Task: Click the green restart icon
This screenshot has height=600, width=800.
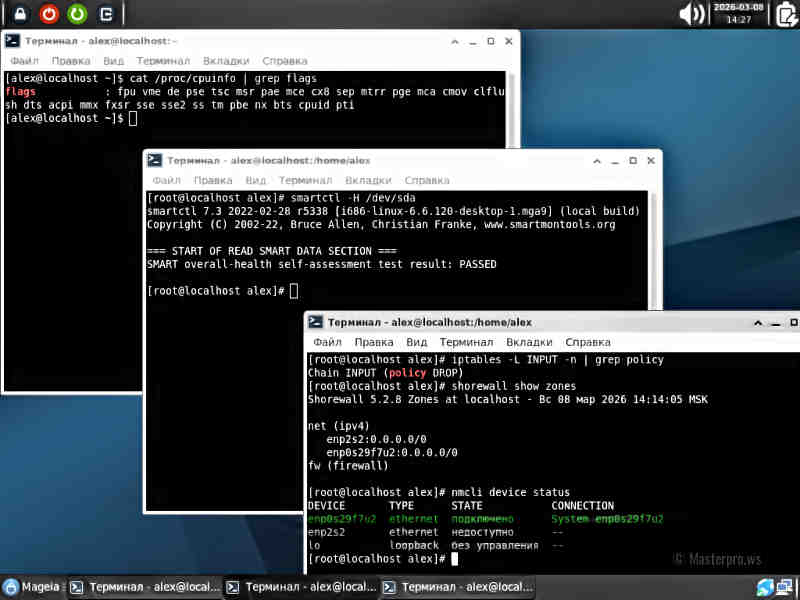Action: click(77, 13)
